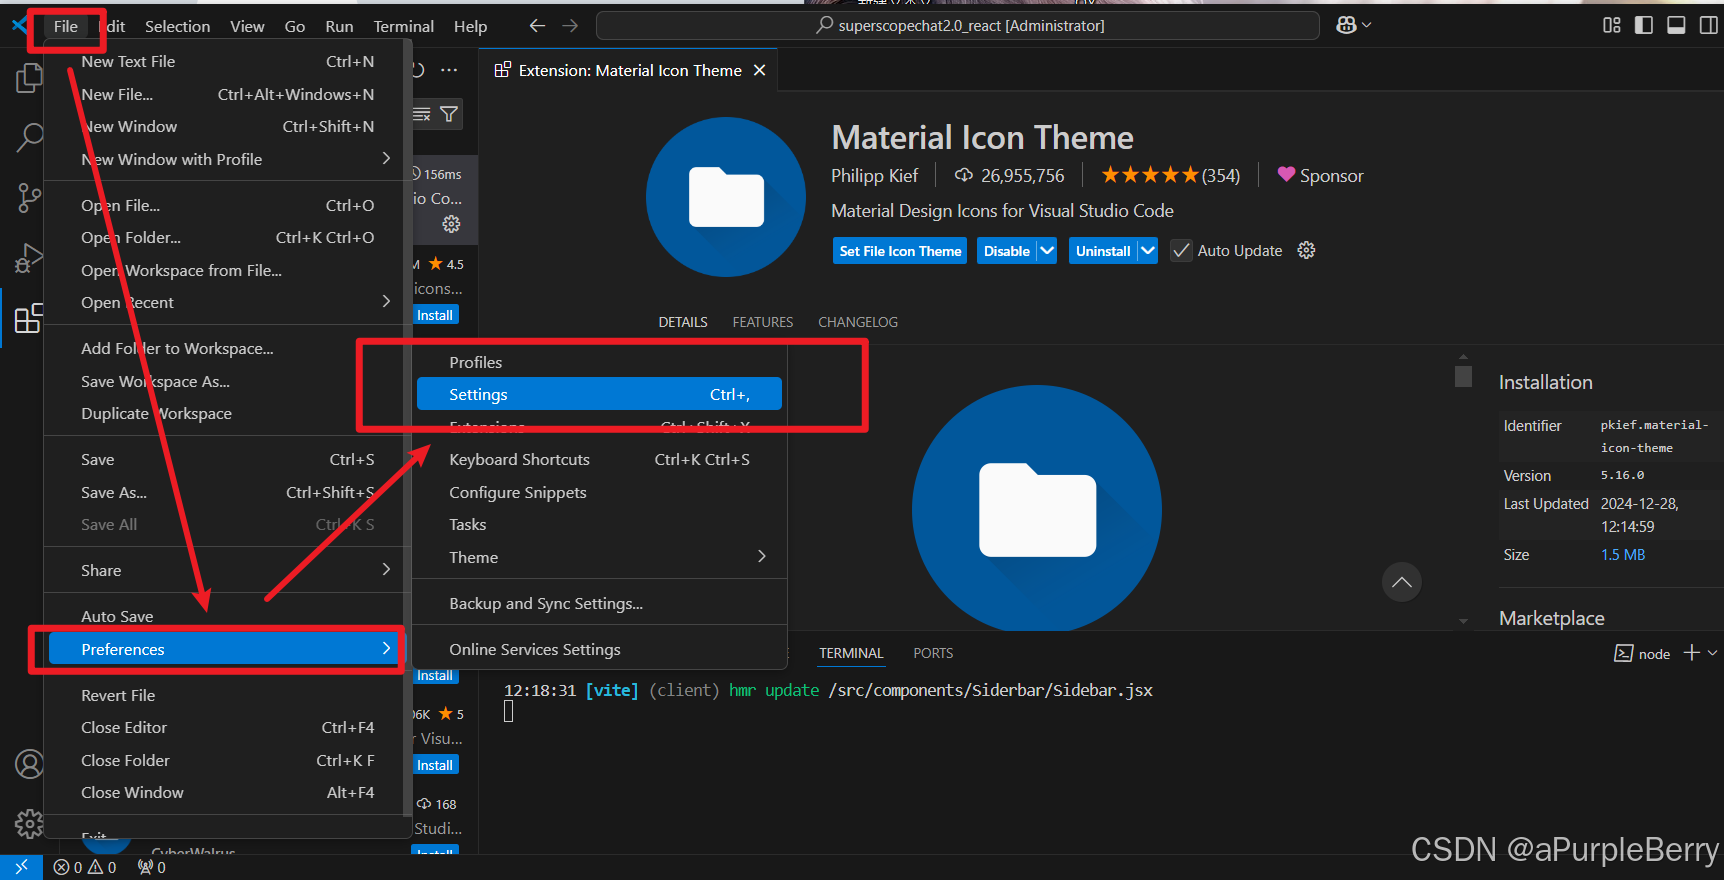Click the Set File Icon Theme button

[900, 251]
